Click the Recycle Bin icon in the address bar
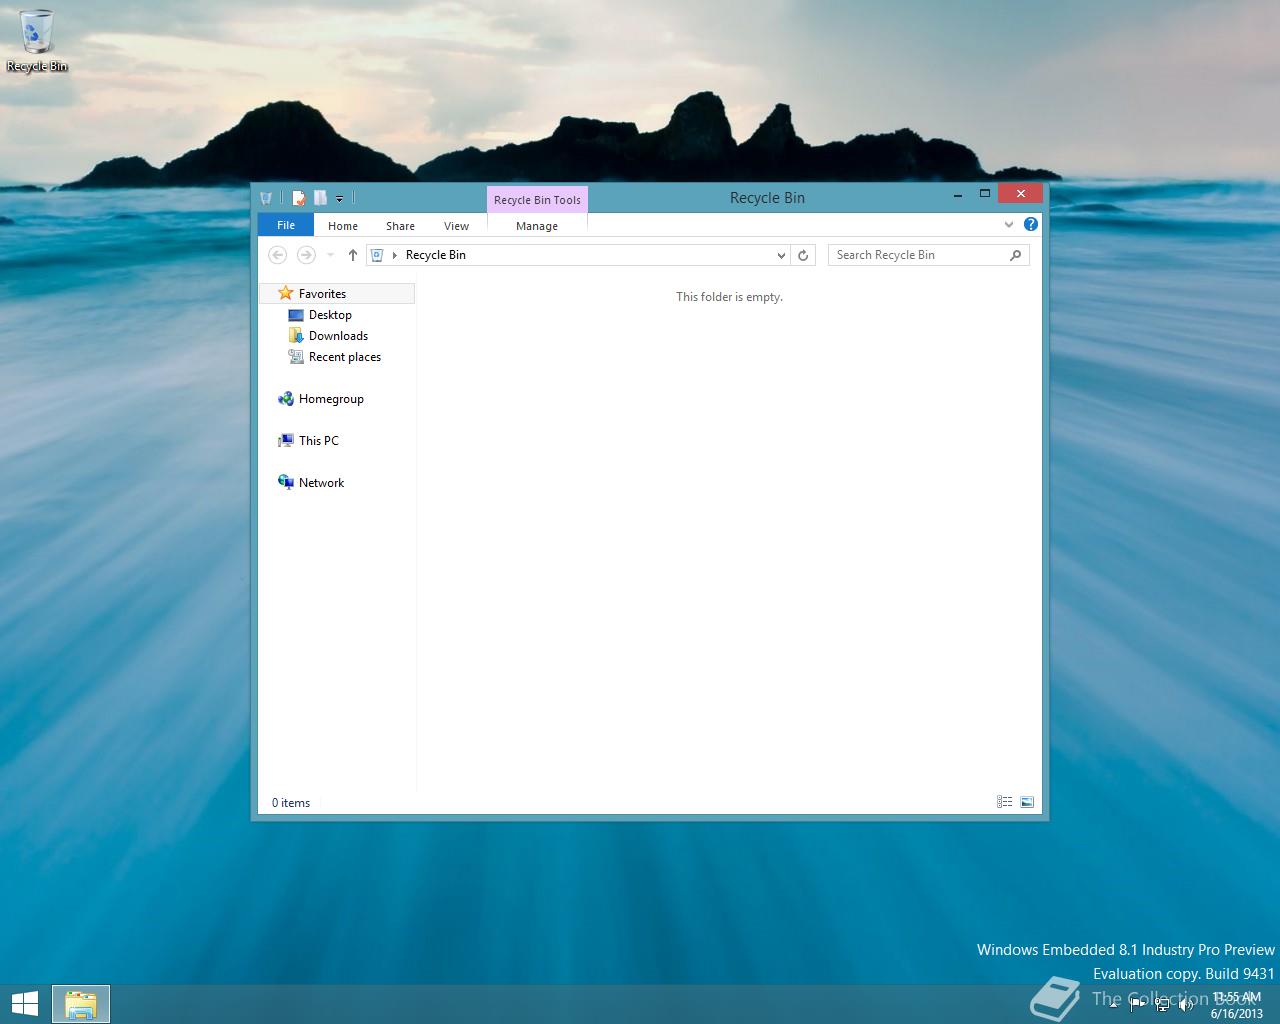The image size is (1280, 1024). click(x=377, y=255)
